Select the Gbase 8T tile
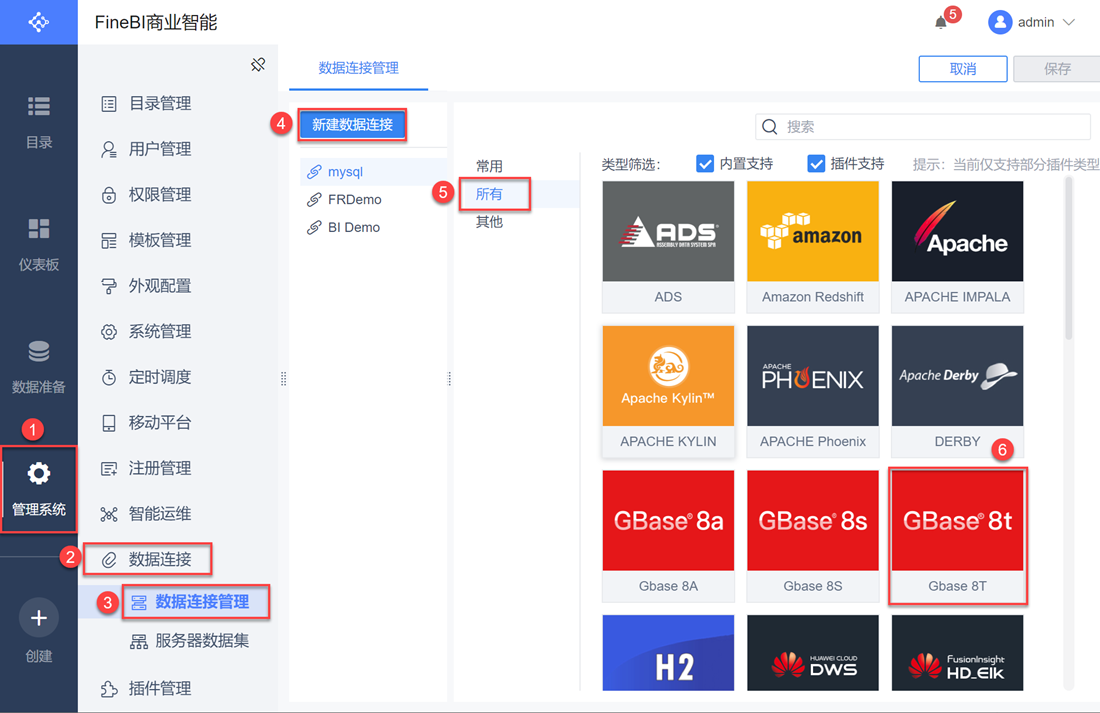Screen dimensions: 1100x713 pos(957,536)
